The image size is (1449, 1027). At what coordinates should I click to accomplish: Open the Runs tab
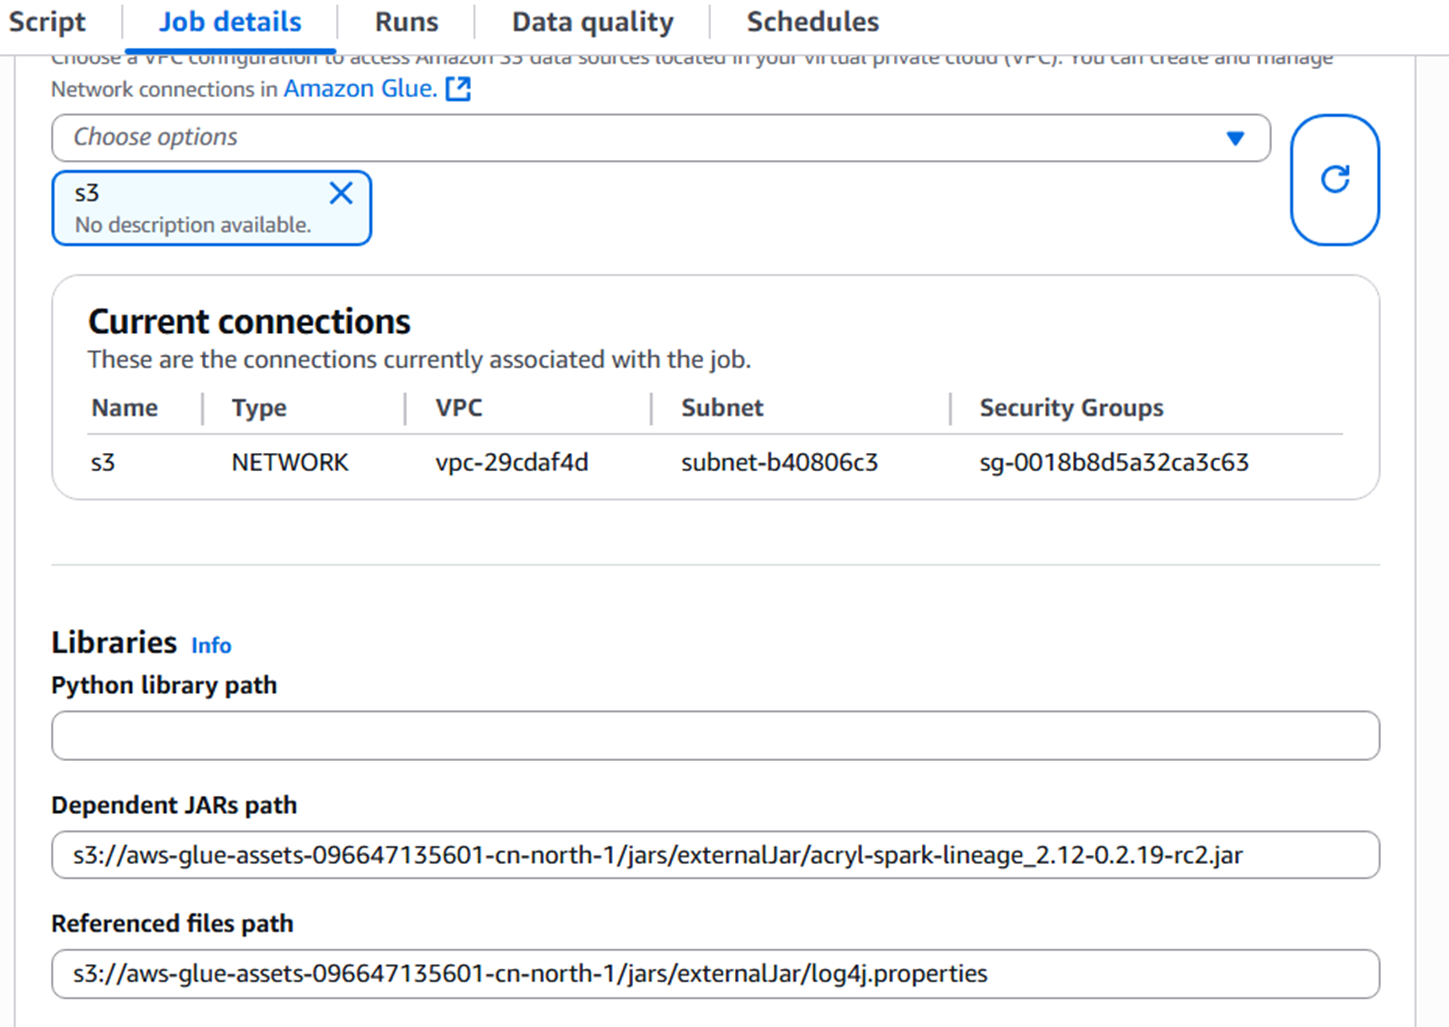406,22
